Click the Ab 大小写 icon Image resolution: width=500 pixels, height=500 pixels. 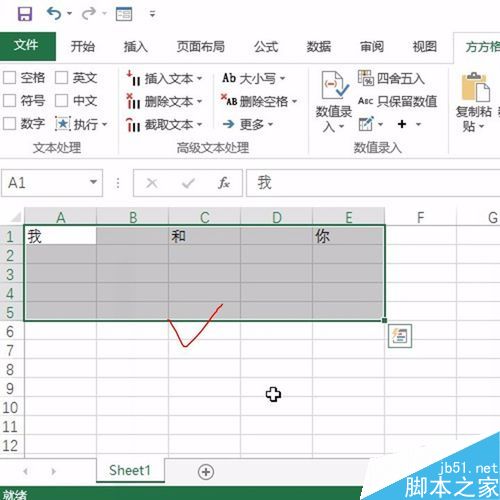pos(229,78)
